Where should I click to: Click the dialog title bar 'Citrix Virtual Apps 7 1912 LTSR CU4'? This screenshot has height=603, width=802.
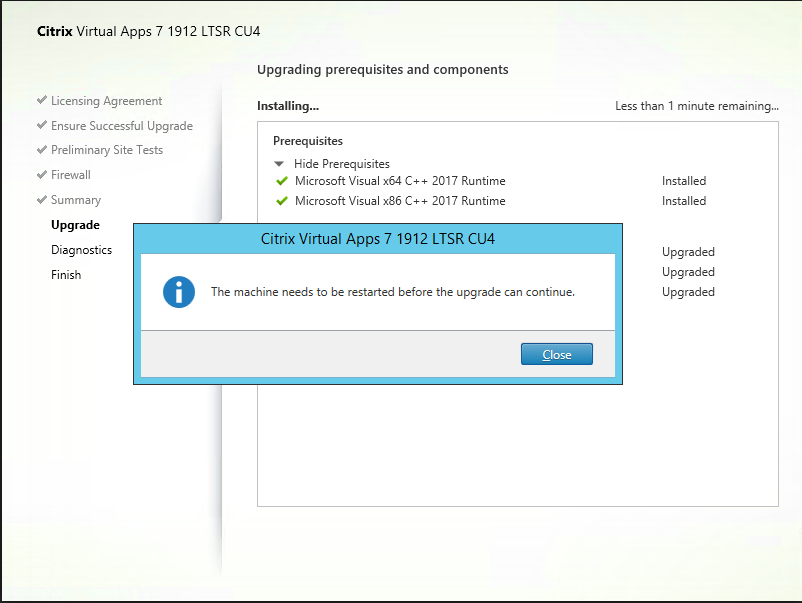378,239
